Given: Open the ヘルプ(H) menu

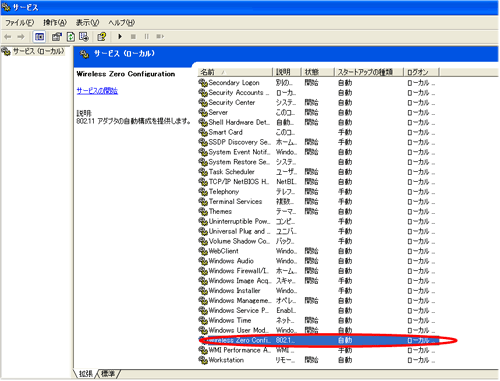Looking at the screenshot, I should (x=121, y=23).
